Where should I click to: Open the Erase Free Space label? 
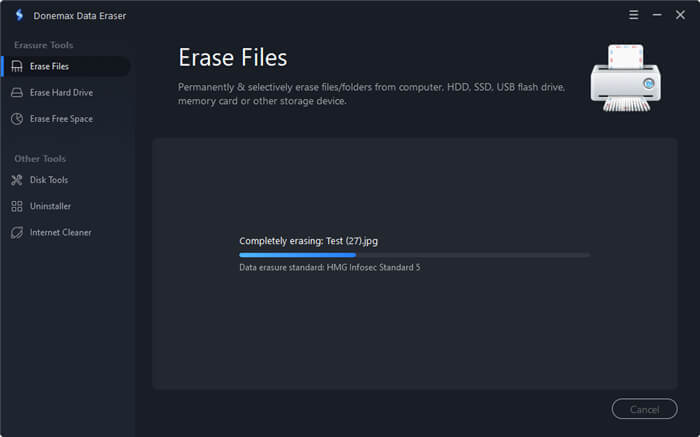click(62, 119)
